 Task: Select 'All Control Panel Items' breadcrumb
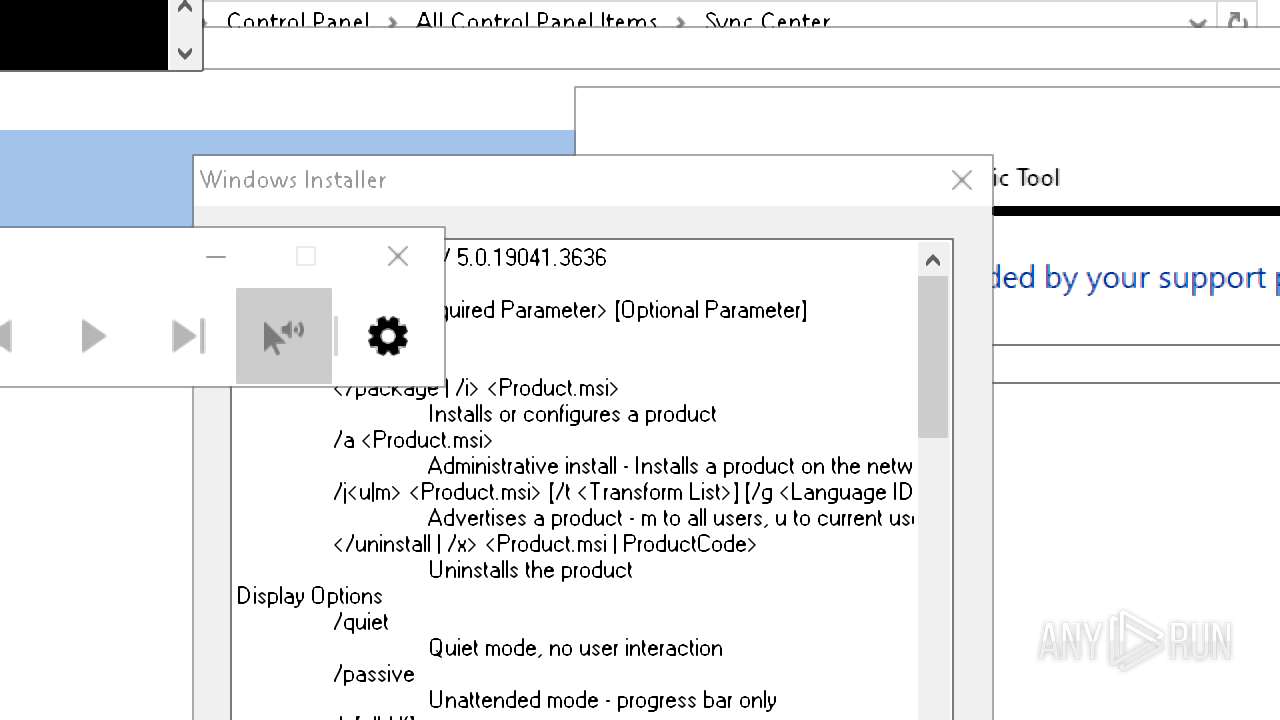coord(537,22)
